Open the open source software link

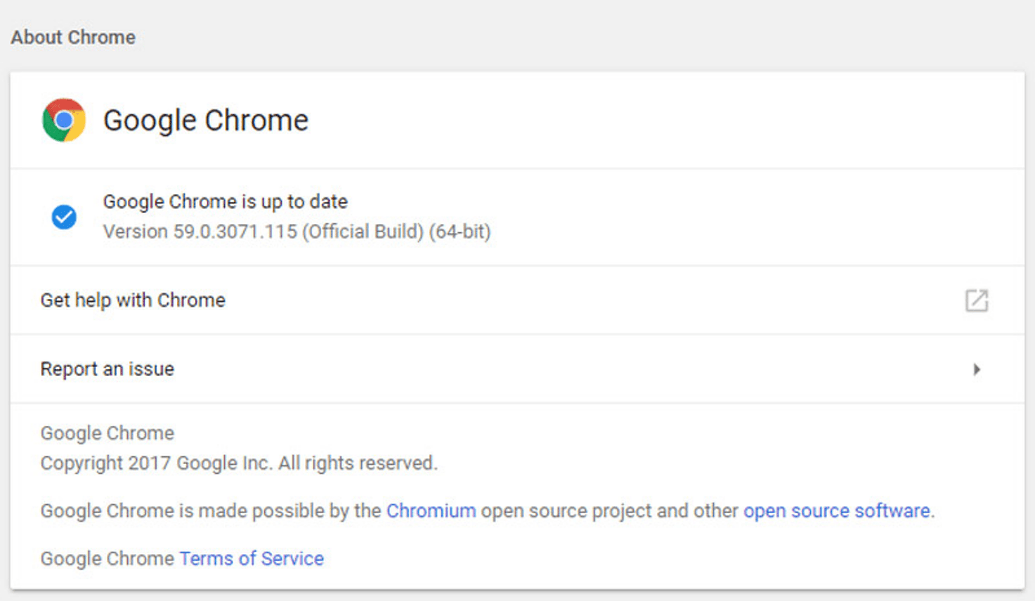[x=834, y=510]
